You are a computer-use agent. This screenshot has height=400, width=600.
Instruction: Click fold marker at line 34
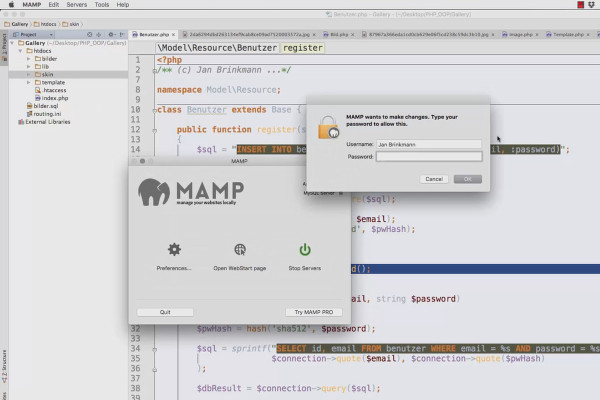pyautogui.click(x=155, y=349)
